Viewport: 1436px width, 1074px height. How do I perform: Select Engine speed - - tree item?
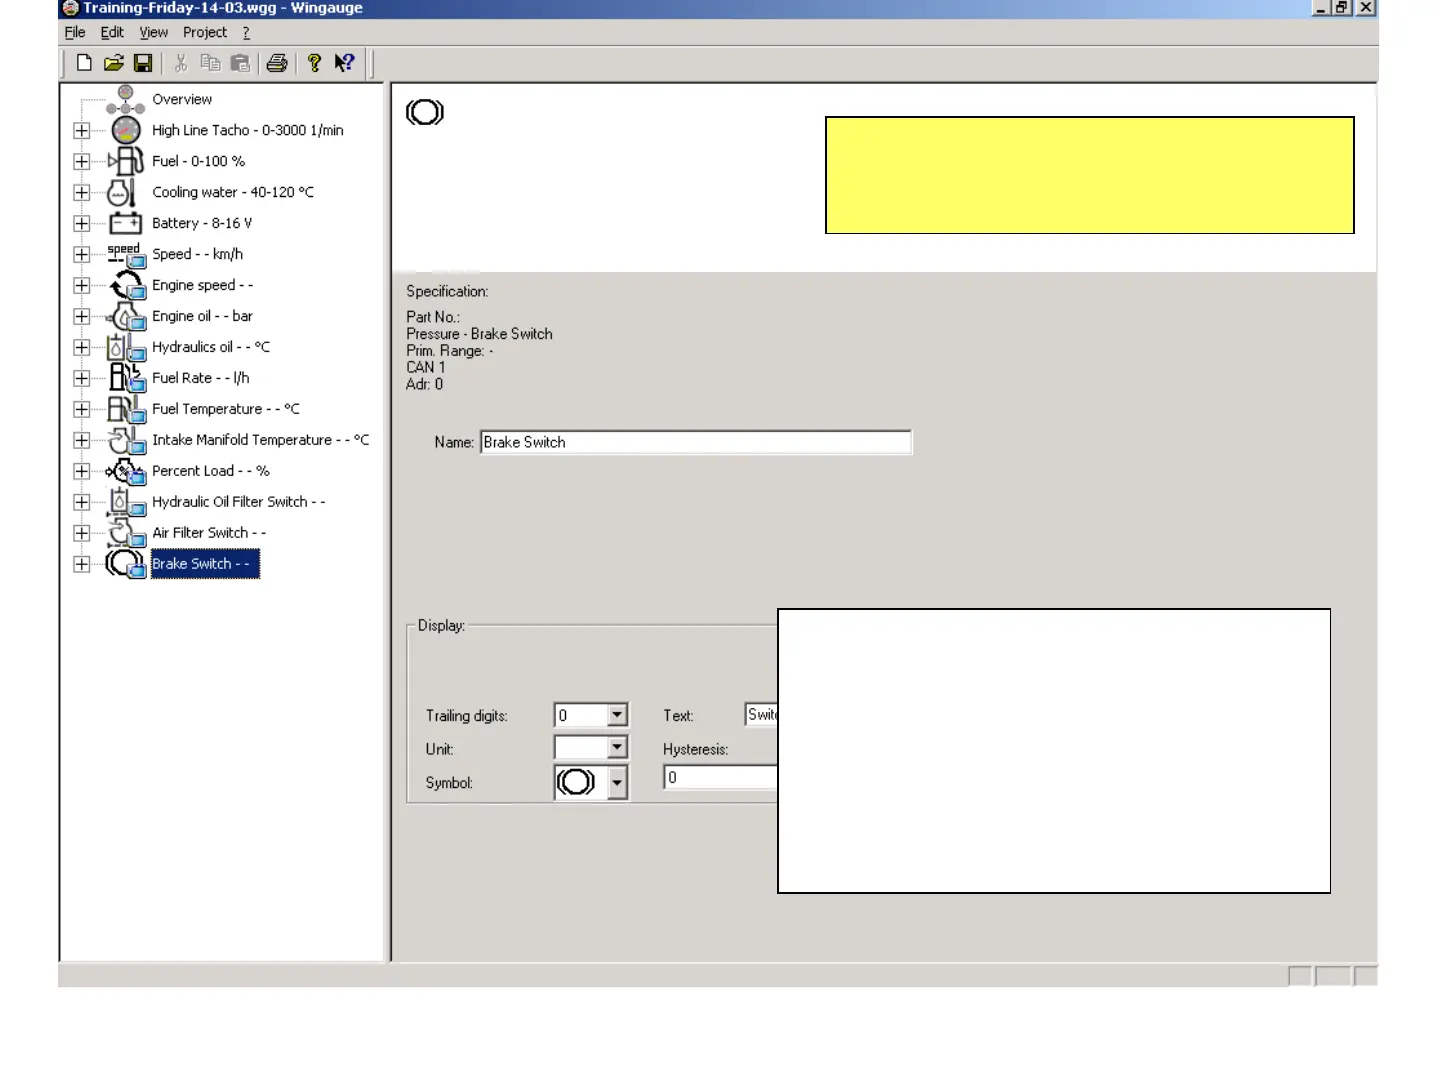coord(203,285)
